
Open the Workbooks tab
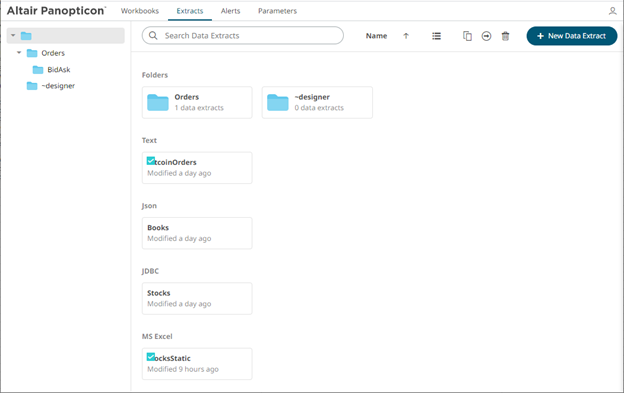coord(140,11)
